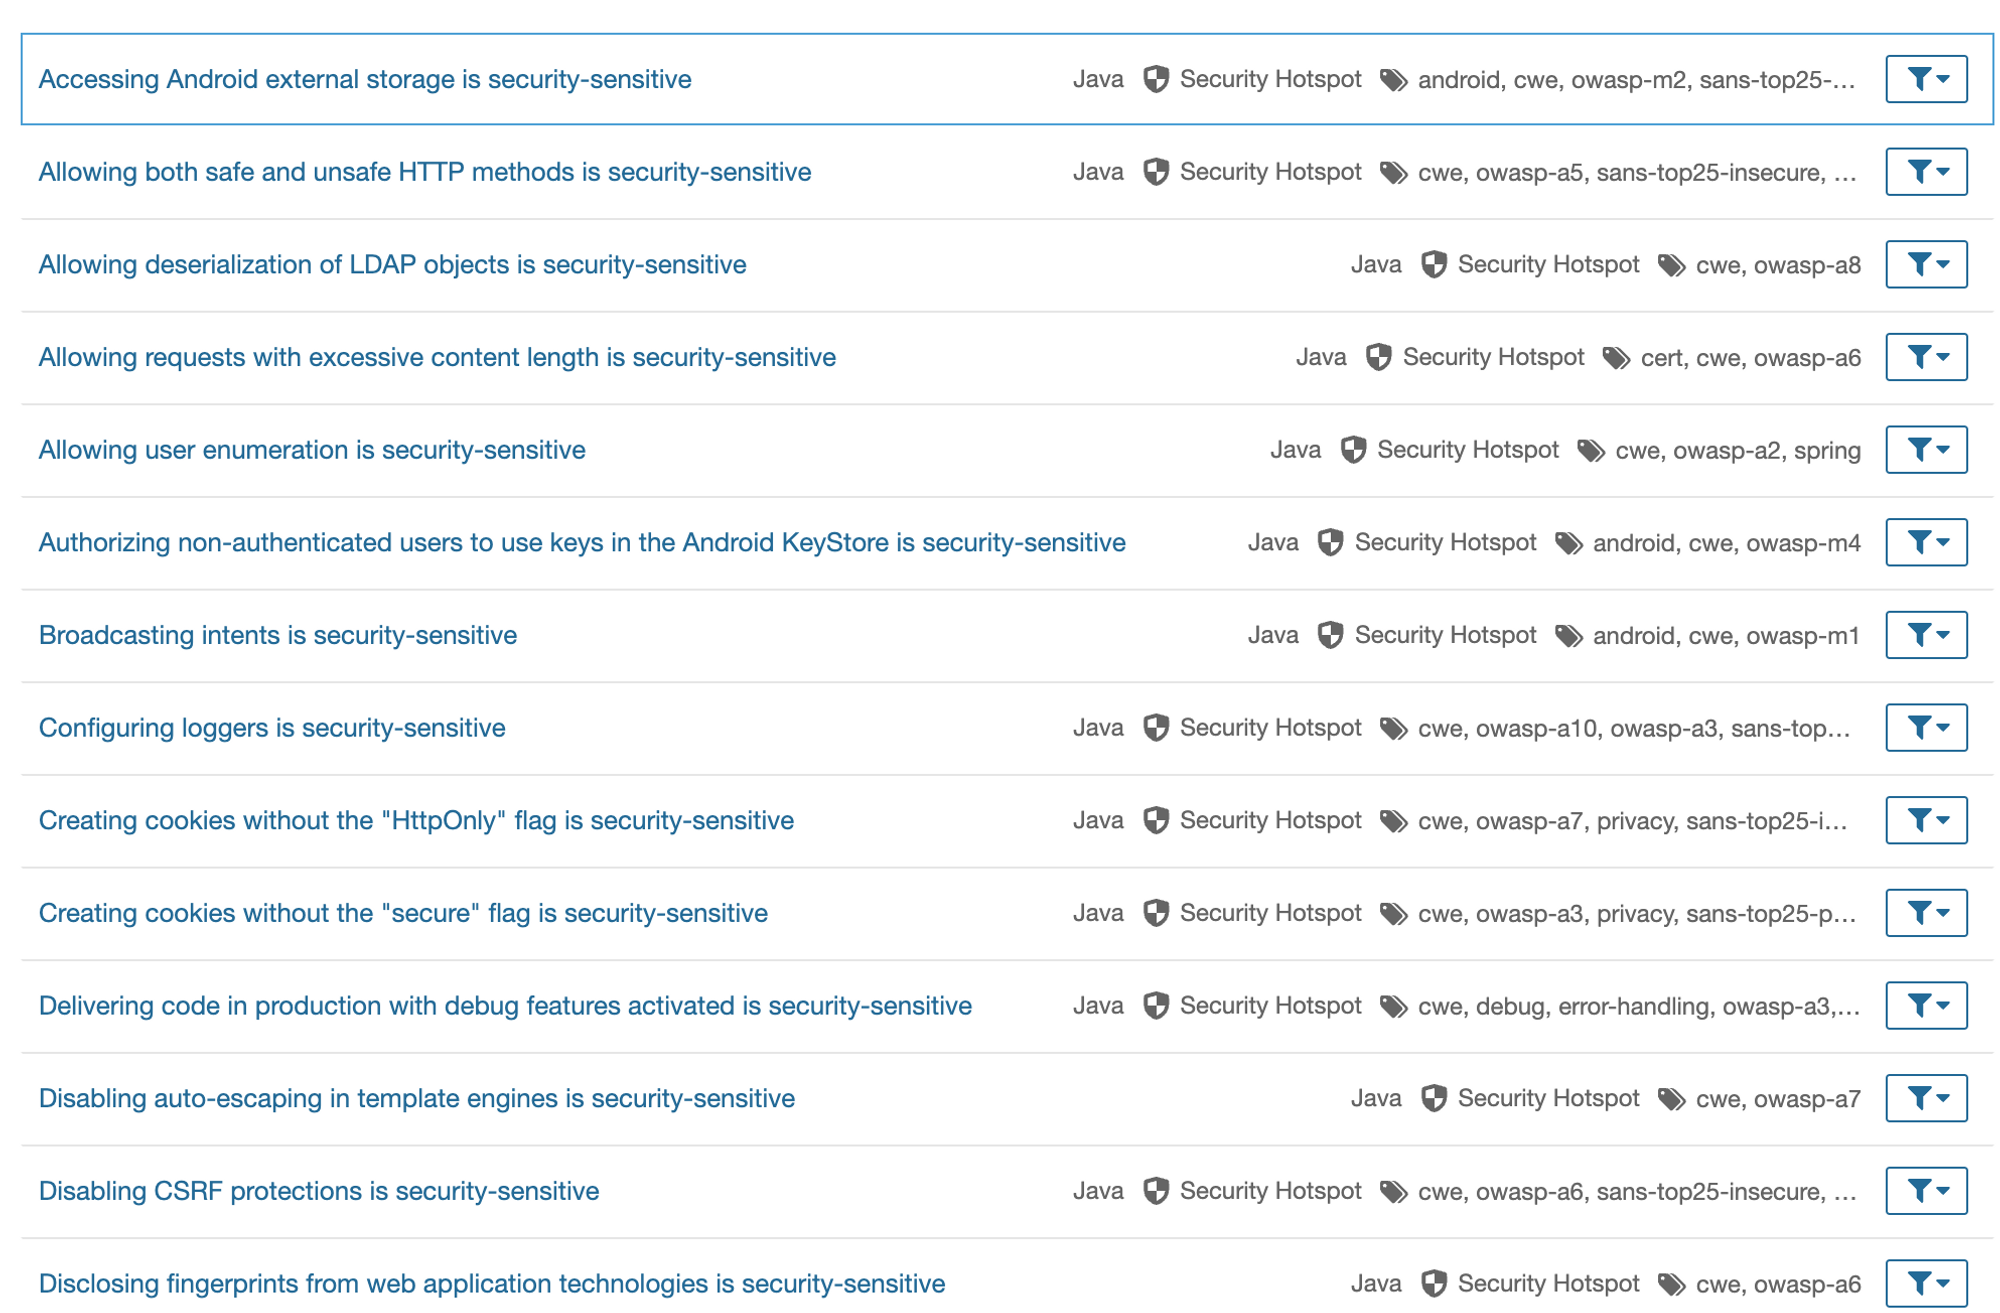Open 'Disclosing fingerprints from web application technologies' rule
Screen dimensions: 2000x1313
click(491, 1284)
